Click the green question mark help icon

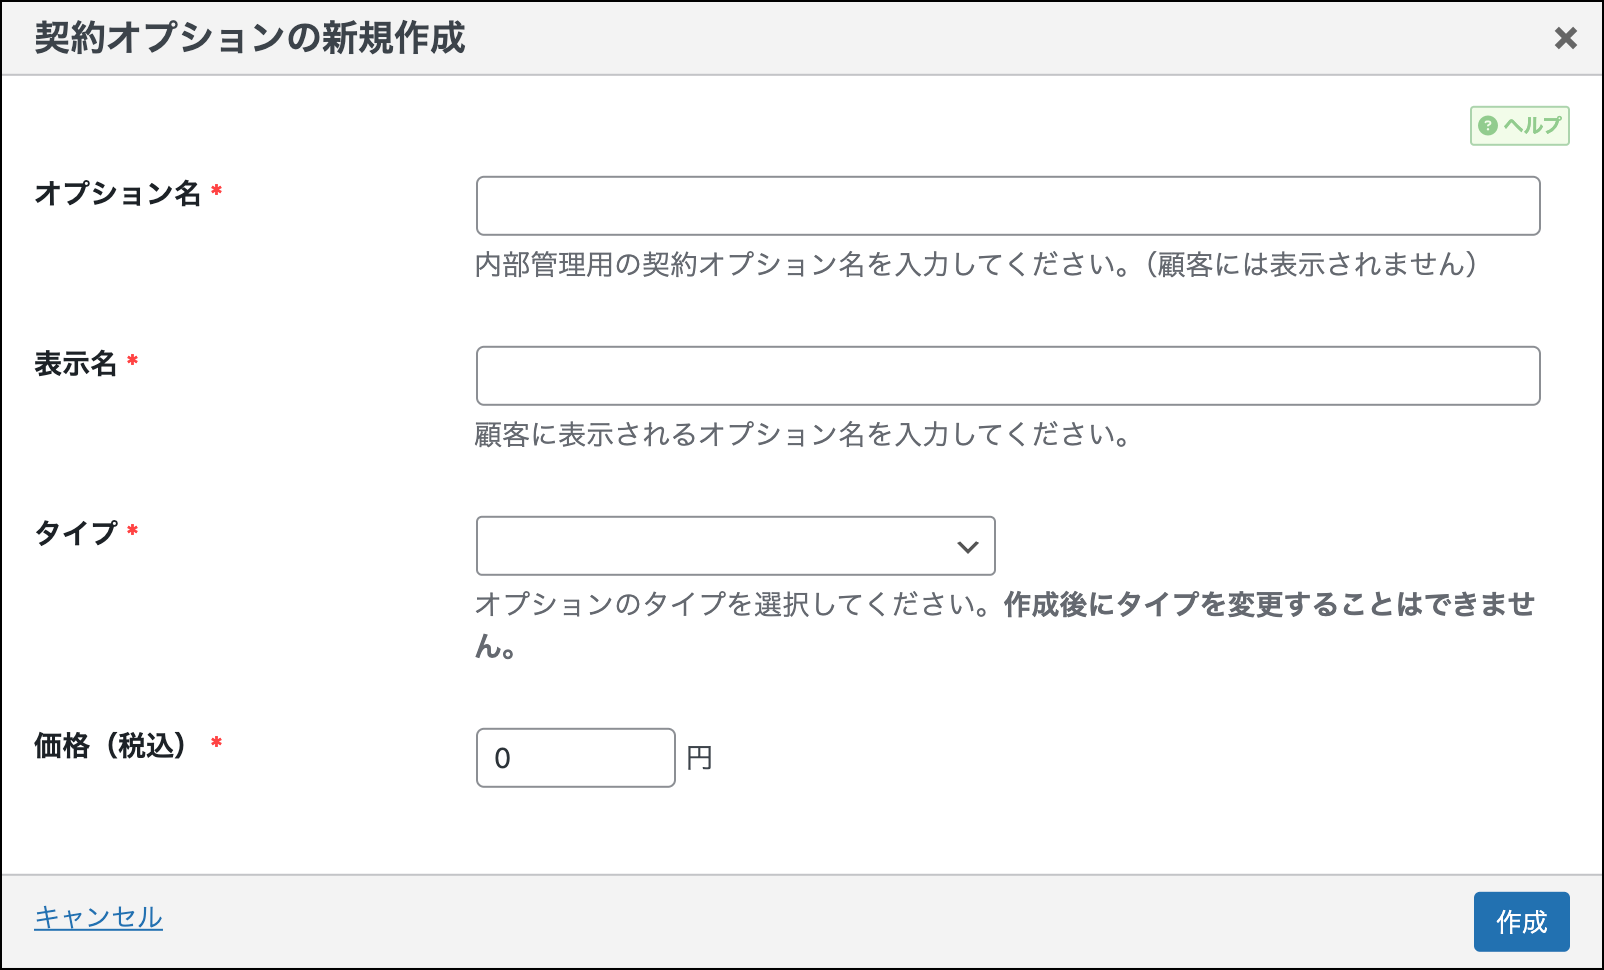[x=1488, y=126]
